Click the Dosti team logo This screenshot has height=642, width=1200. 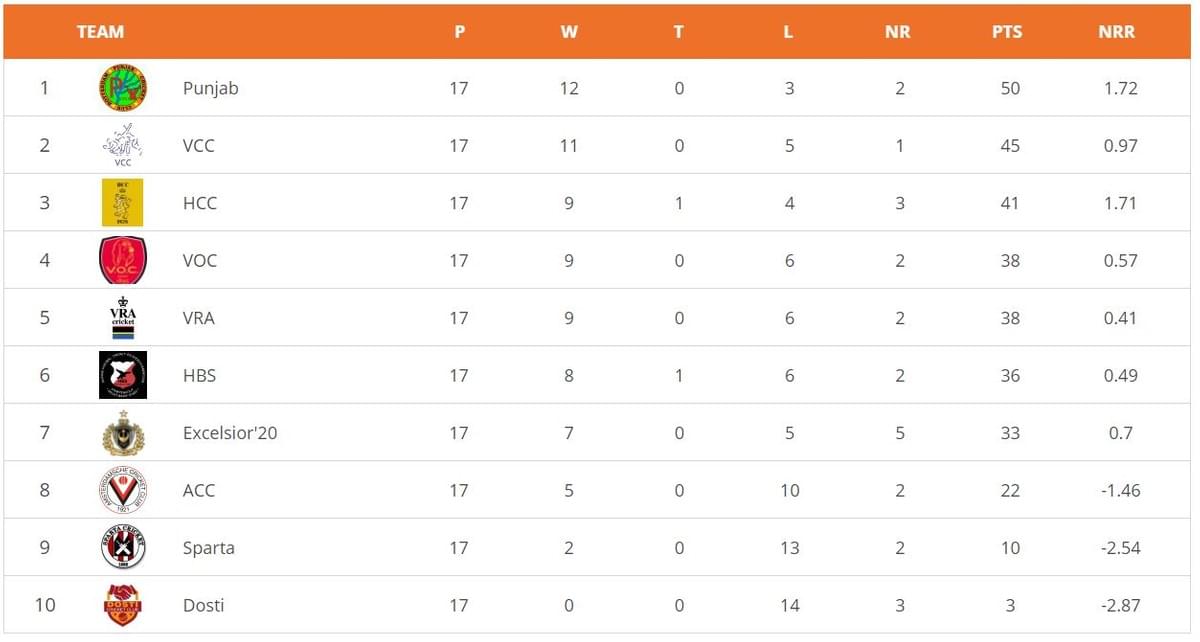pos(123,605)
